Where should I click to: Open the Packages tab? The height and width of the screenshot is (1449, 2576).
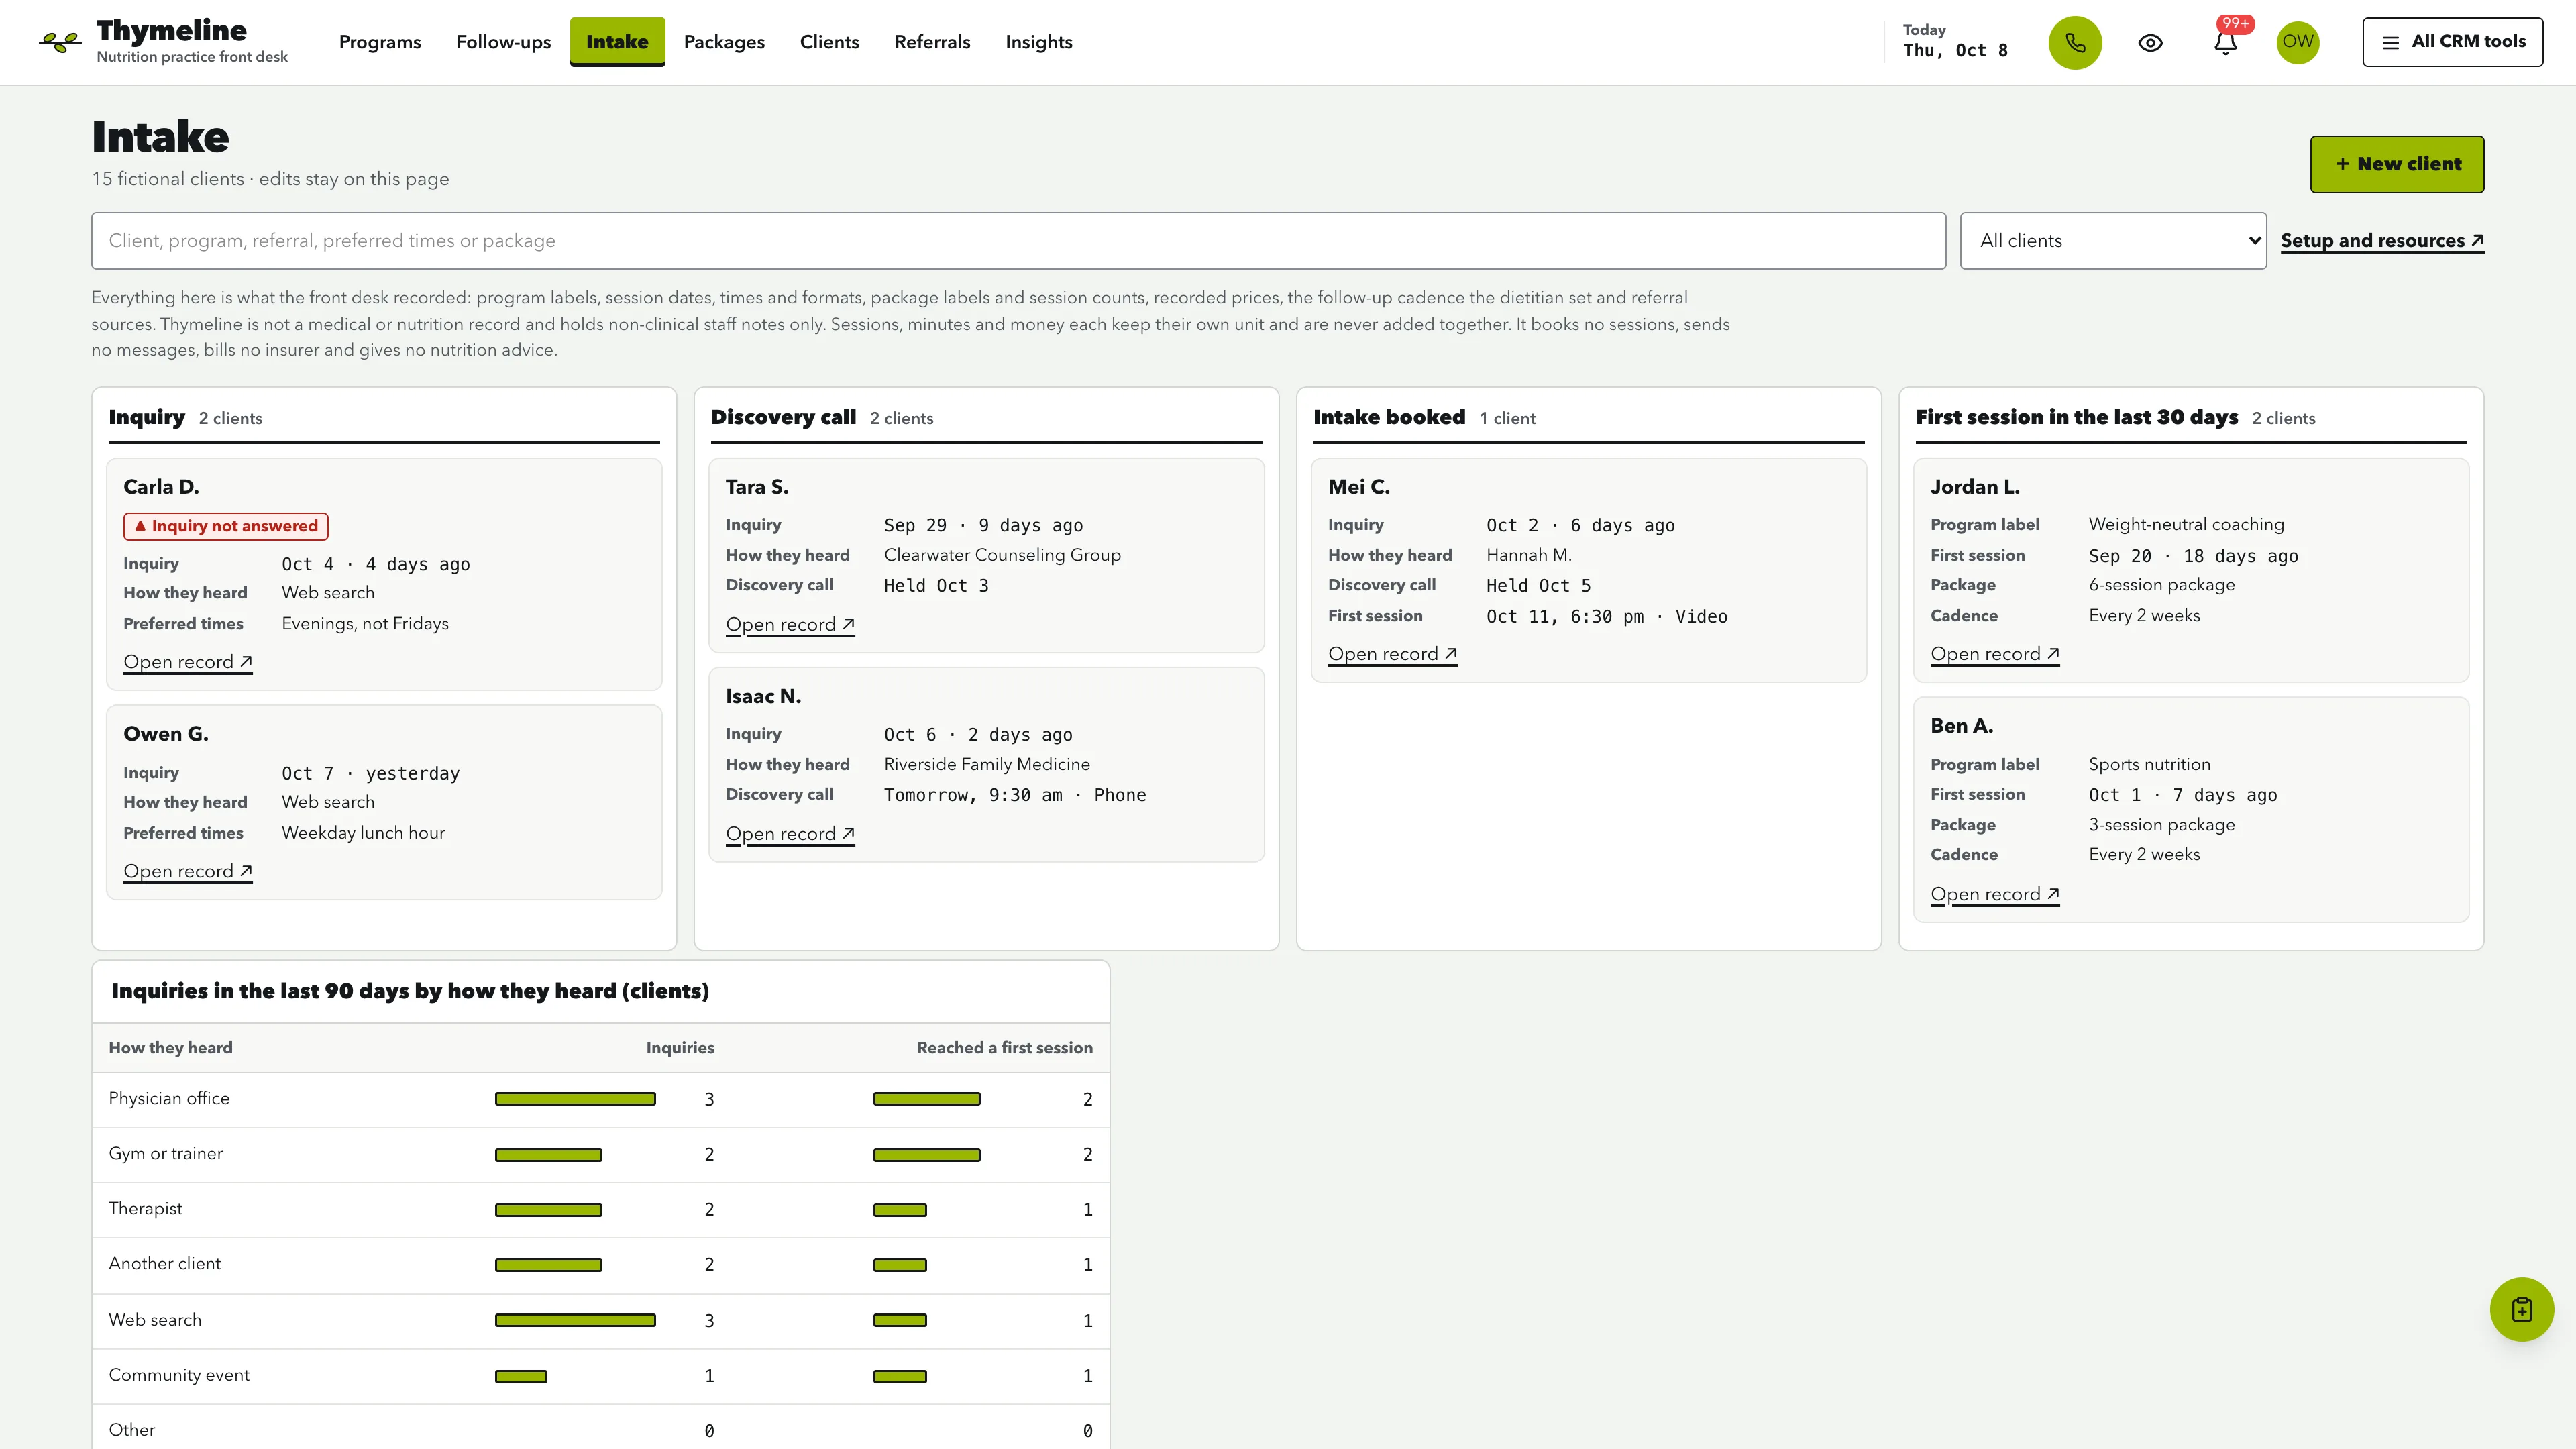[724, 42]
